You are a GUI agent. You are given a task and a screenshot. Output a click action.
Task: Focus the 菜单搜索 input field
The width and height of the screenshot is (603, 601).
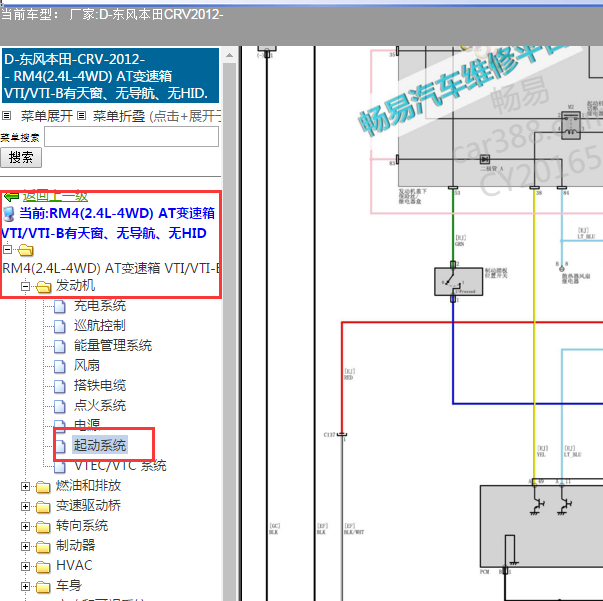pyautogui.click(x=132, y=137)
